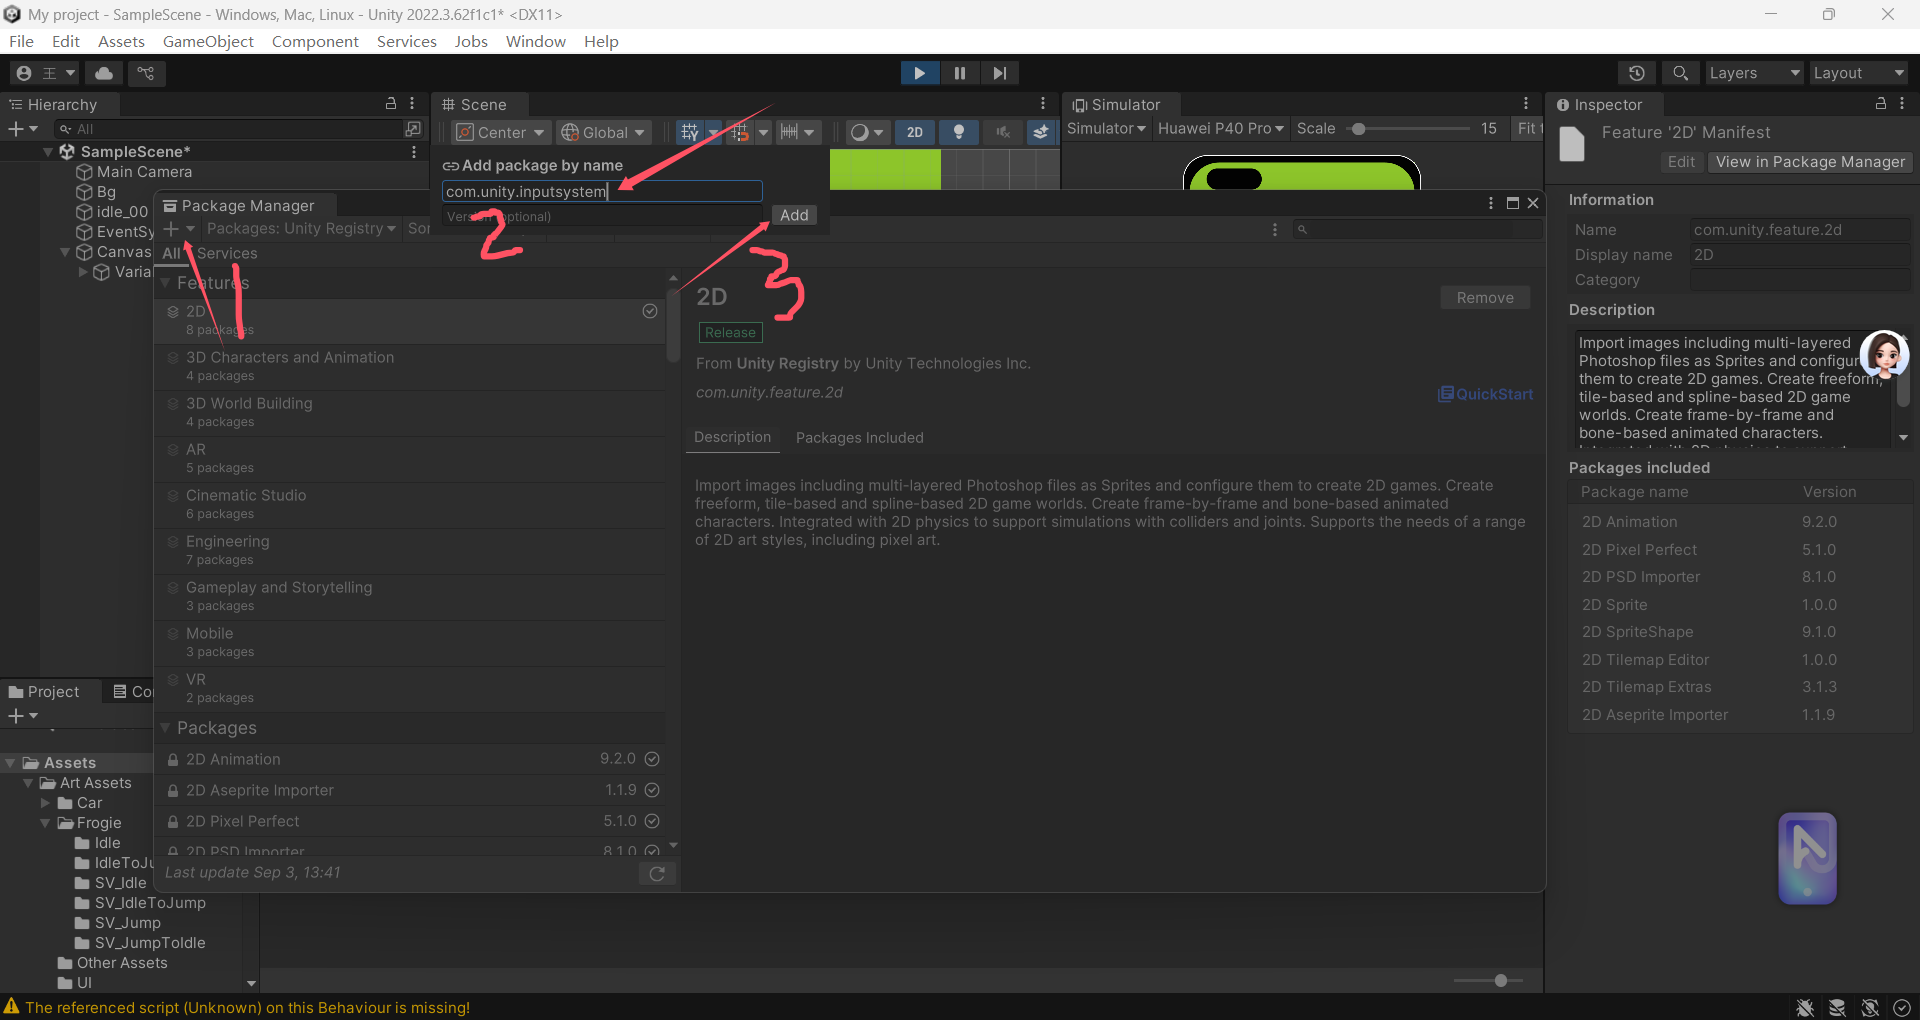
Task: Open the search window from Hierarchy search bar
Action: (413, 129)
